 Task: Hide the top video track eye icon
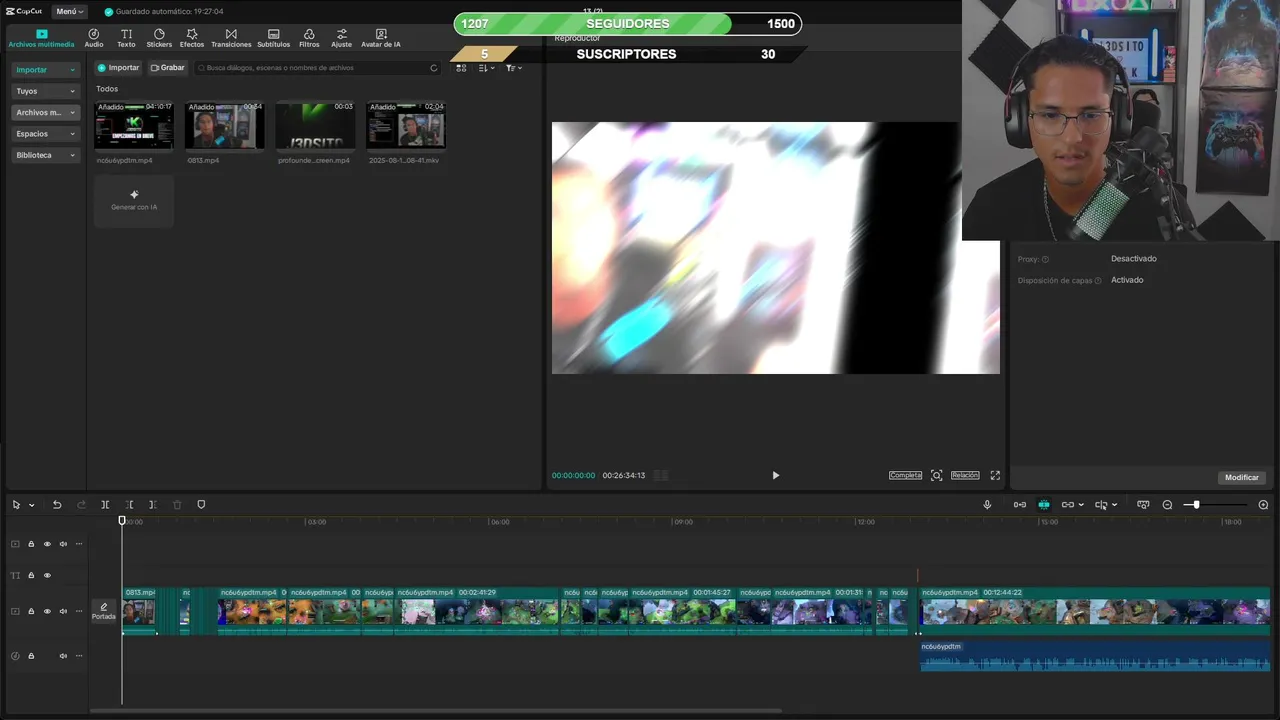pyautogui.click(x=47, y=544)
